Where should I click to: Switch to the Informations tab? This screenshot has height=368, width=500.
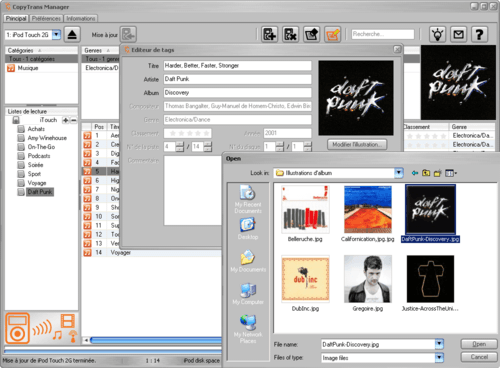(x=81, y=19)
